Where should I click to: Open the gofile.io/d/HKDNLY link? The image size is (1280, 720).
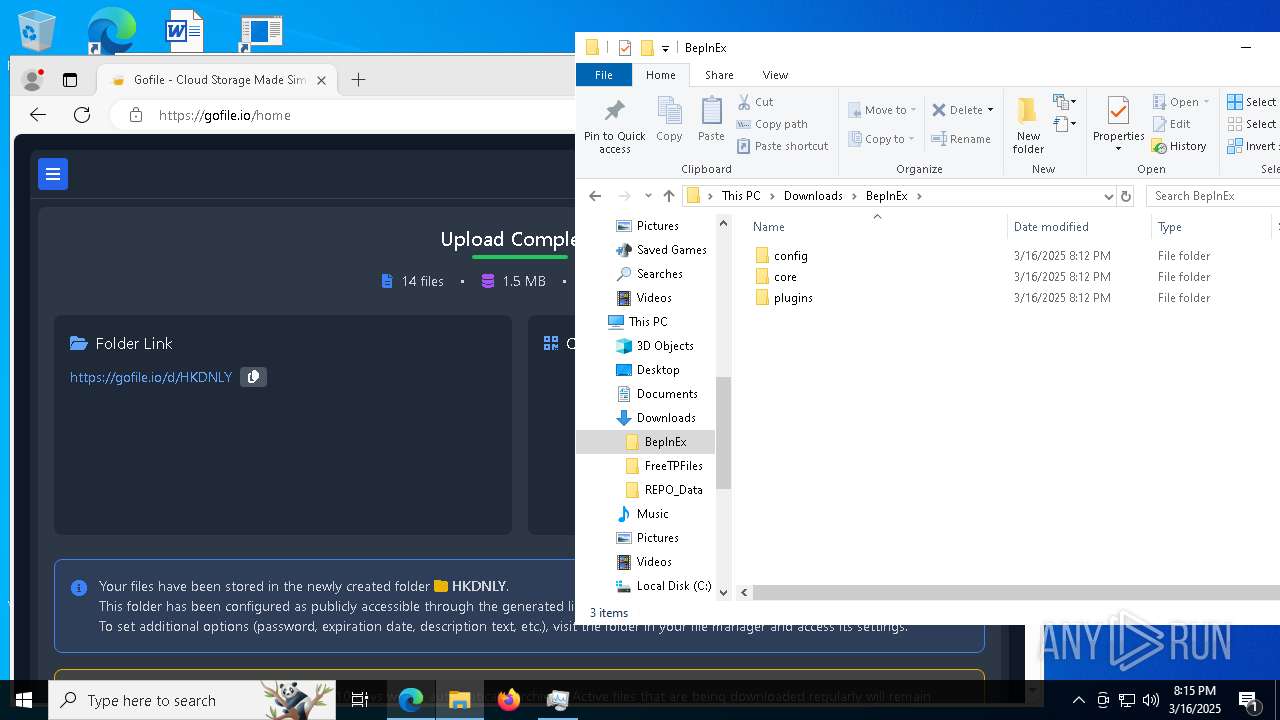pyautogui.click(x=151, y=377)
